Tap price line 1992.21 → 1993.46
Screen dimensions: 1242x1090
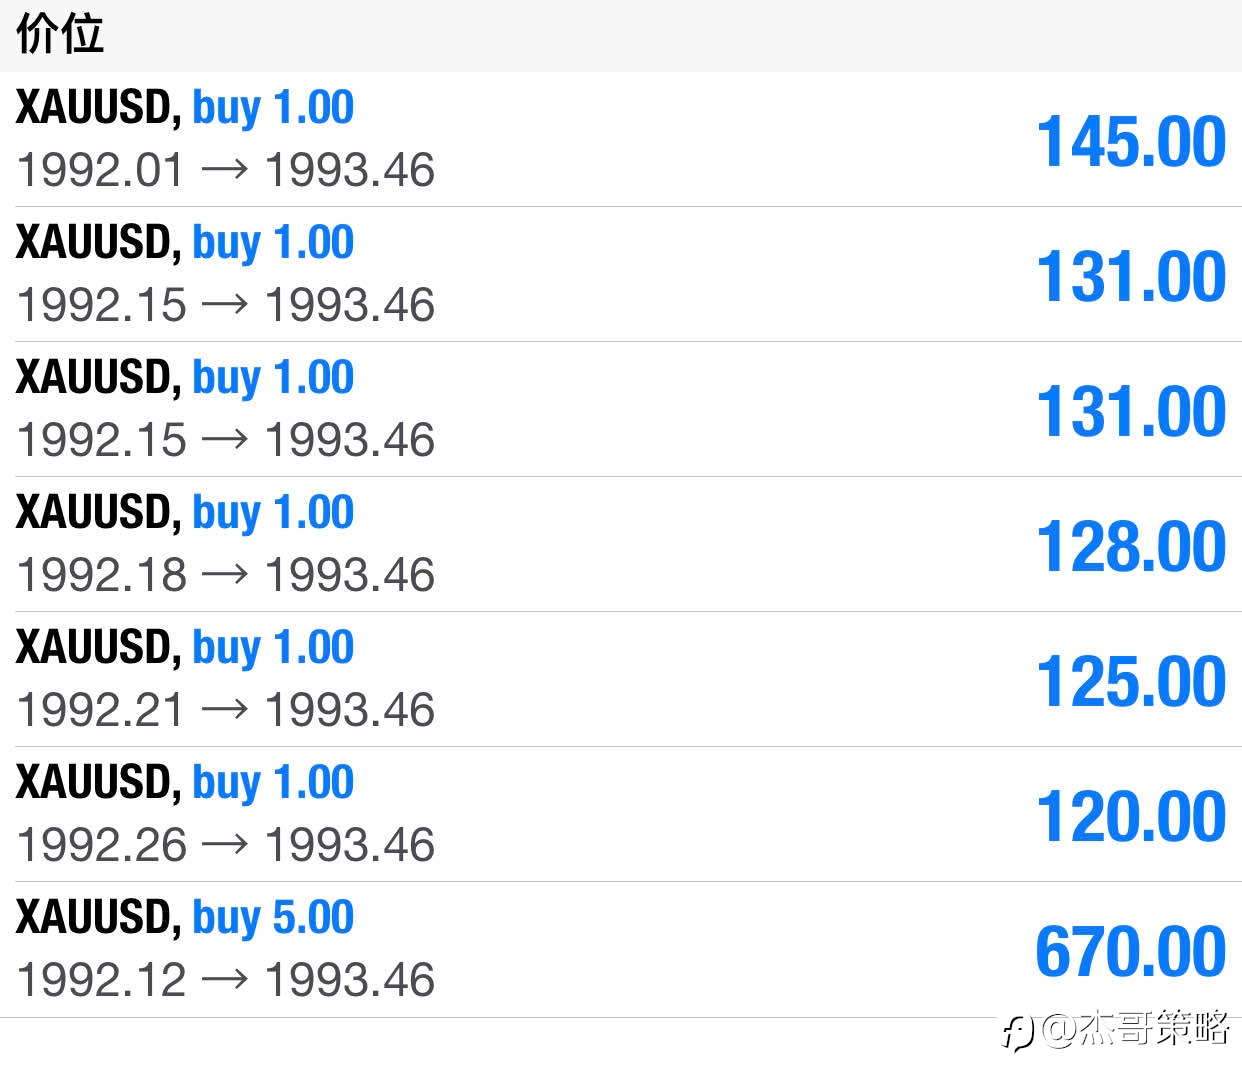226,709
